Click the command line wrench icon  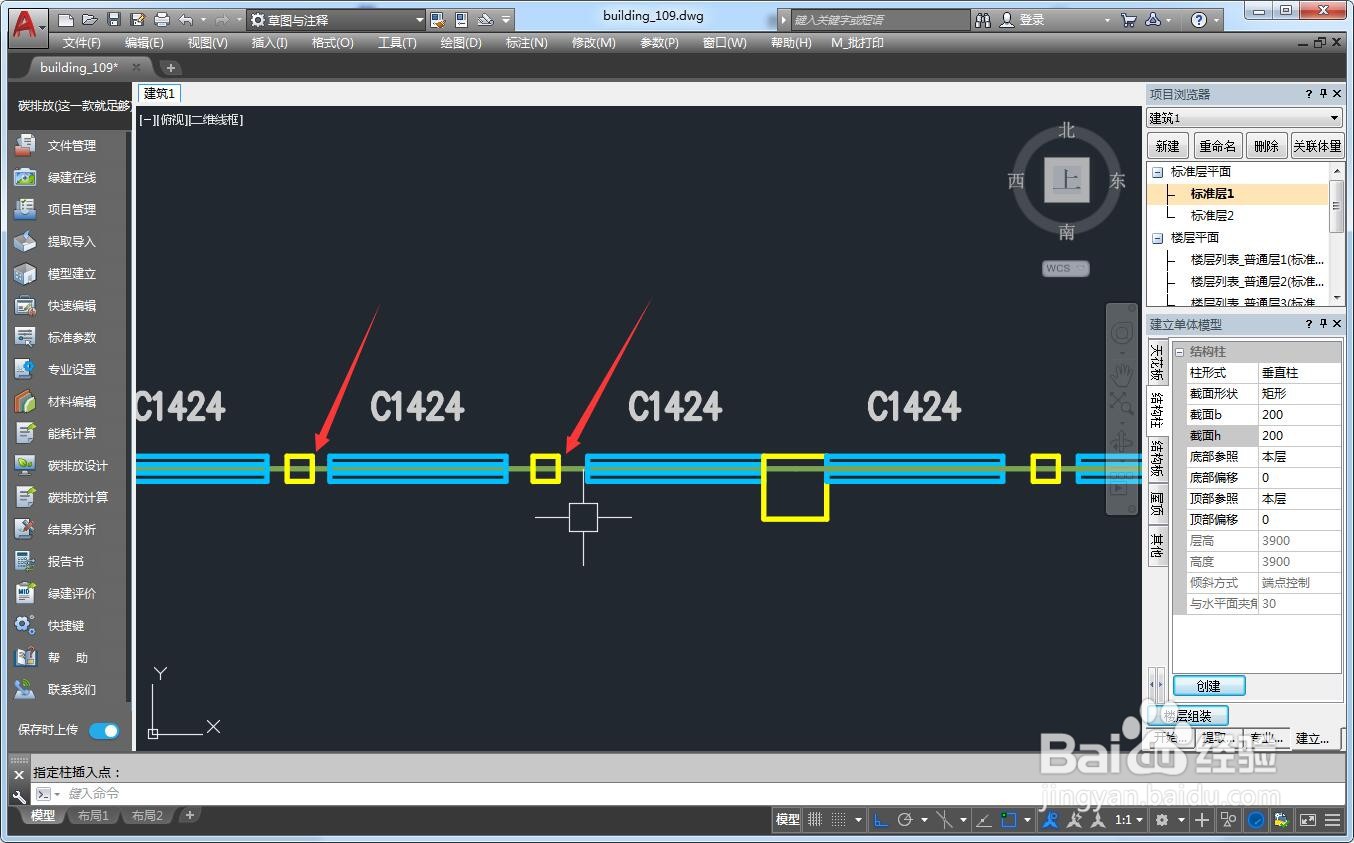point(19,796)
